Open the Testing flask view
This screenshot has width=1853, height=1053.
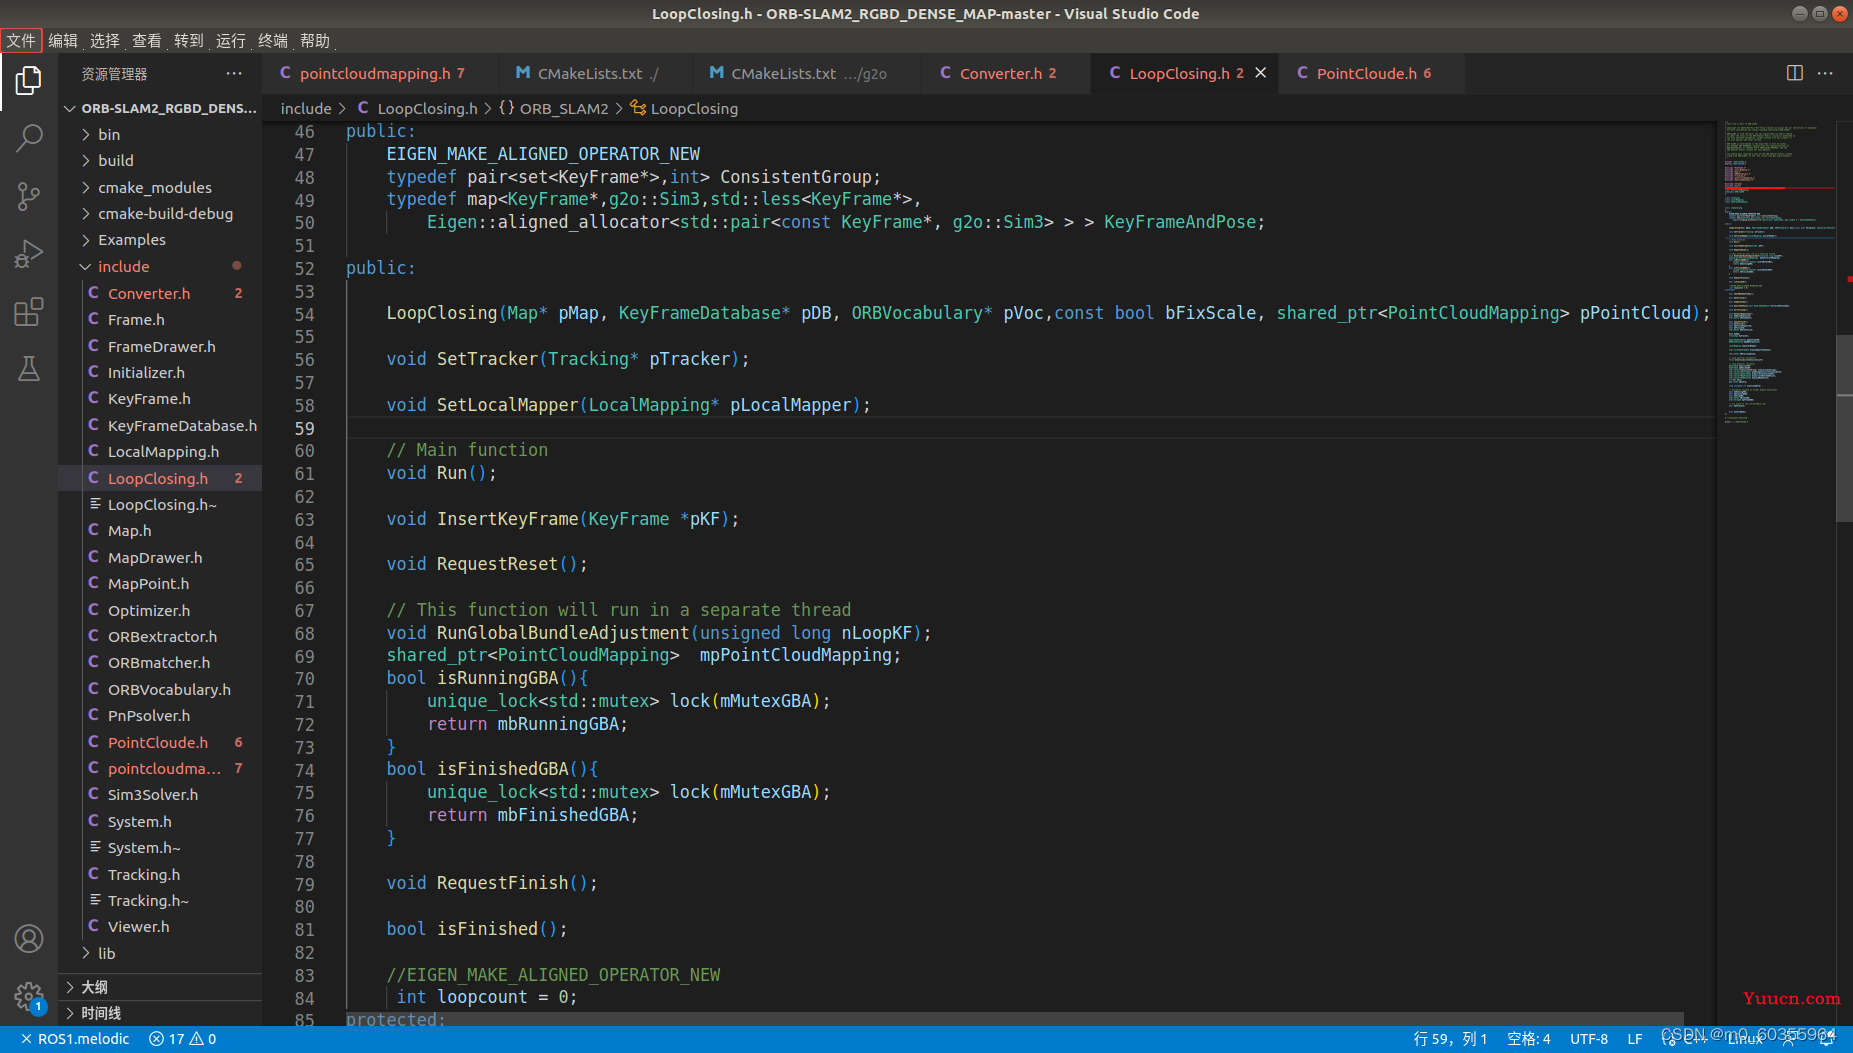[x=29, y=369]
